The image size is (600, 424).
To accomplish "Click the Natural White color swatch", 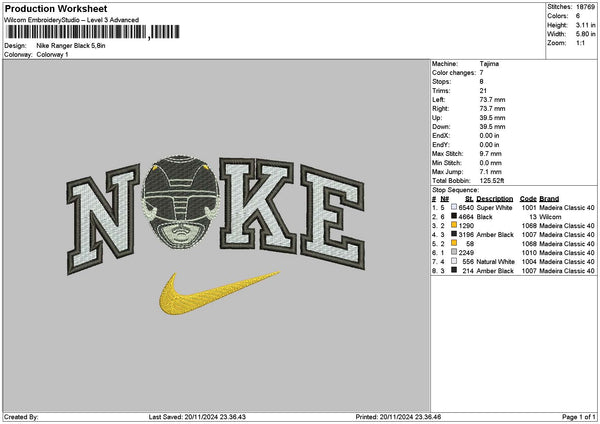I will [x=454, y=261].
